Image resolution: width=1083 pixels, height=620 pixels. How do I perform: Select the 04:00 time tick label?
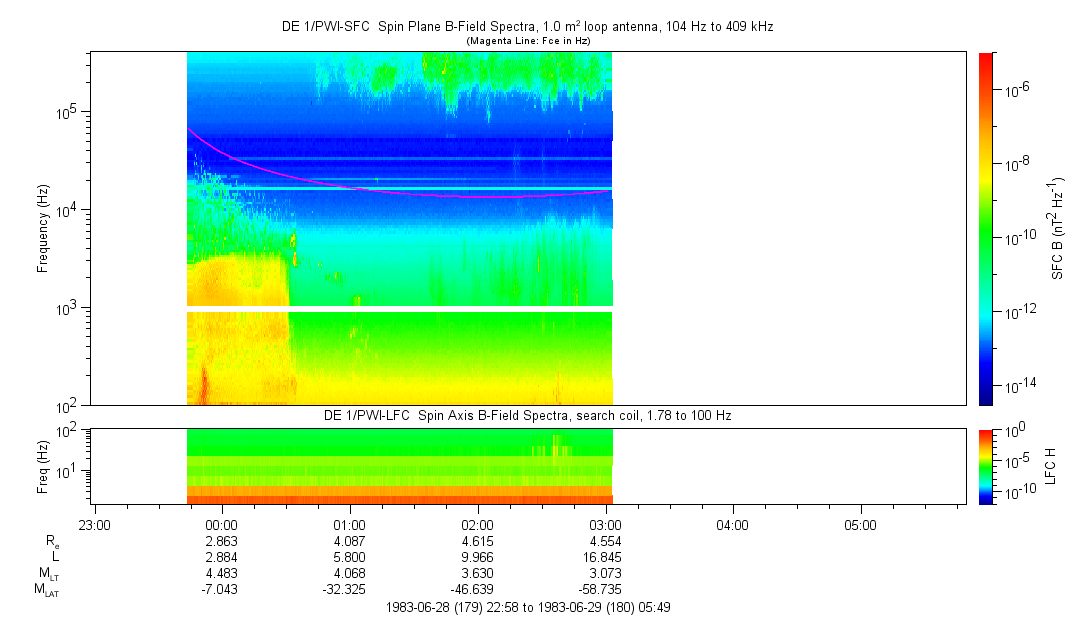point(733,524)
